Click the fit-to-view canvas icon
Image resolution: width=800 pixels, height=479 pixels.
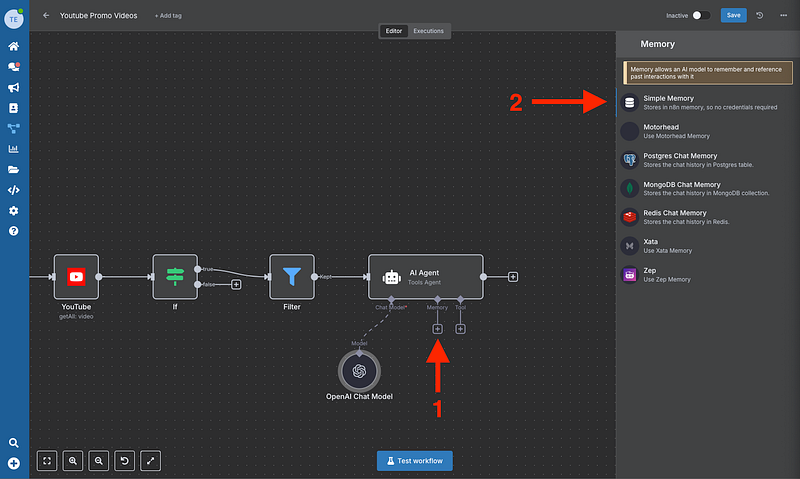pos(47,461)
